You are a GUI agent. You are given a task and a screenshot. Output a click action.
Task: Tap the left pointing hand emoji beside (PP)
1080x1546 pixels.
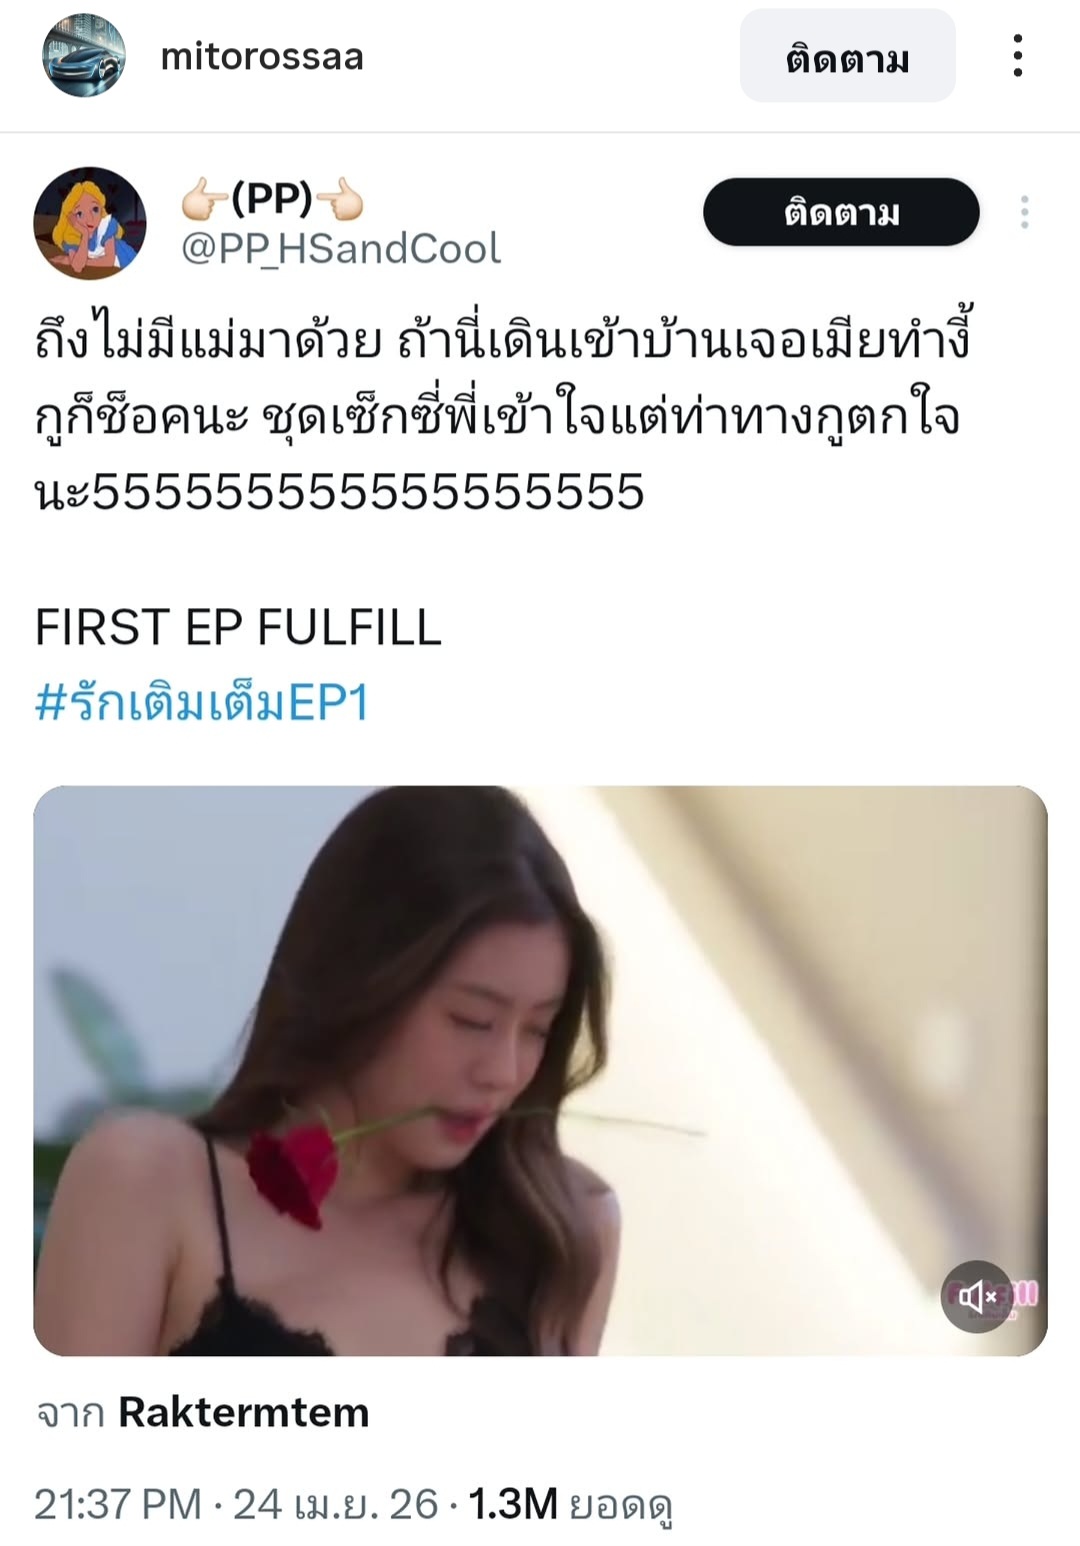(205, 201)
